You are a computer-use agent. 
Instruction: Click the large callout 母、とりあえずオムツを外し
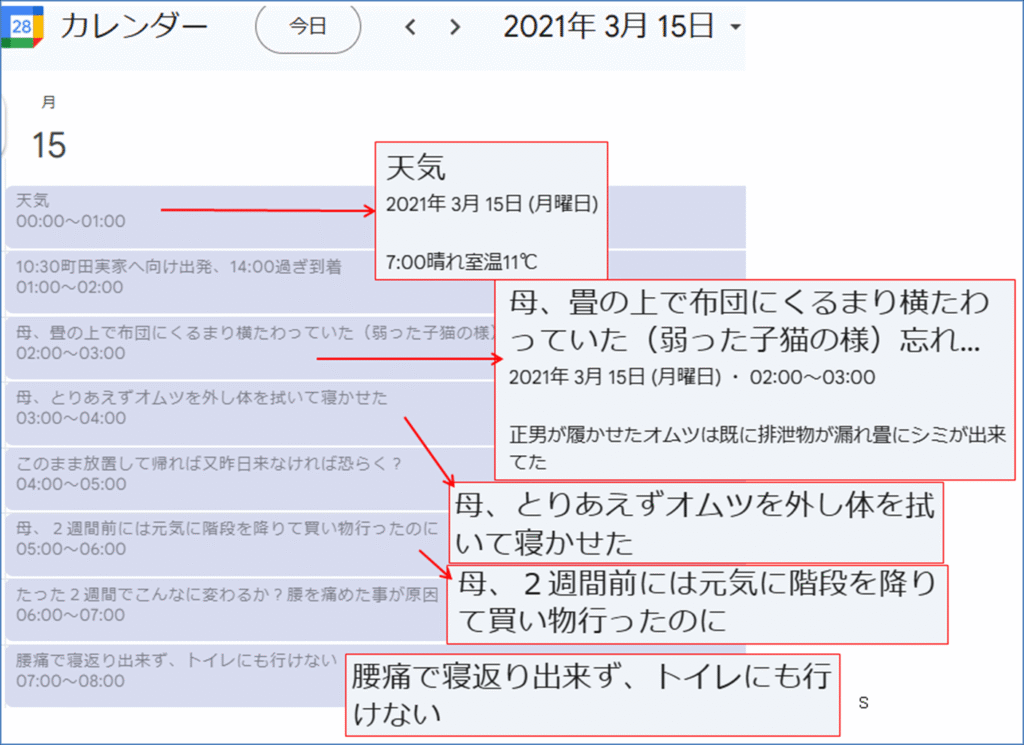click(x=695, y=524)
